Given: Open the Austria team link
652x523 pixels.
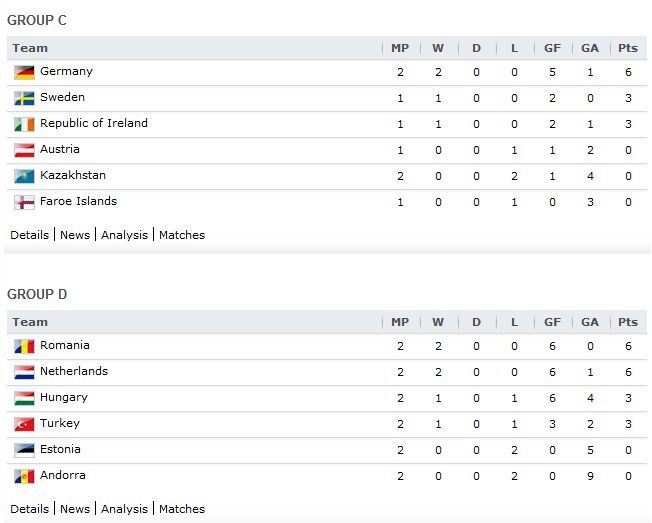Looking at the screenshot, I should pyautogui.click(x=60, y=149).
